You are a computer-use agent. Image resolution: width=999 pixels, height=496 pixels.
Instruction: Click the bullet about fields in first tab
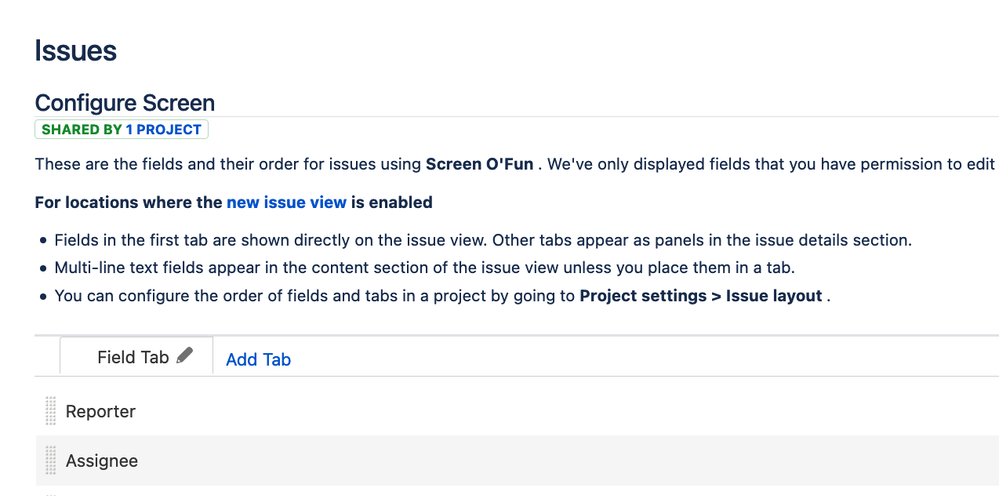coord(483,241)
